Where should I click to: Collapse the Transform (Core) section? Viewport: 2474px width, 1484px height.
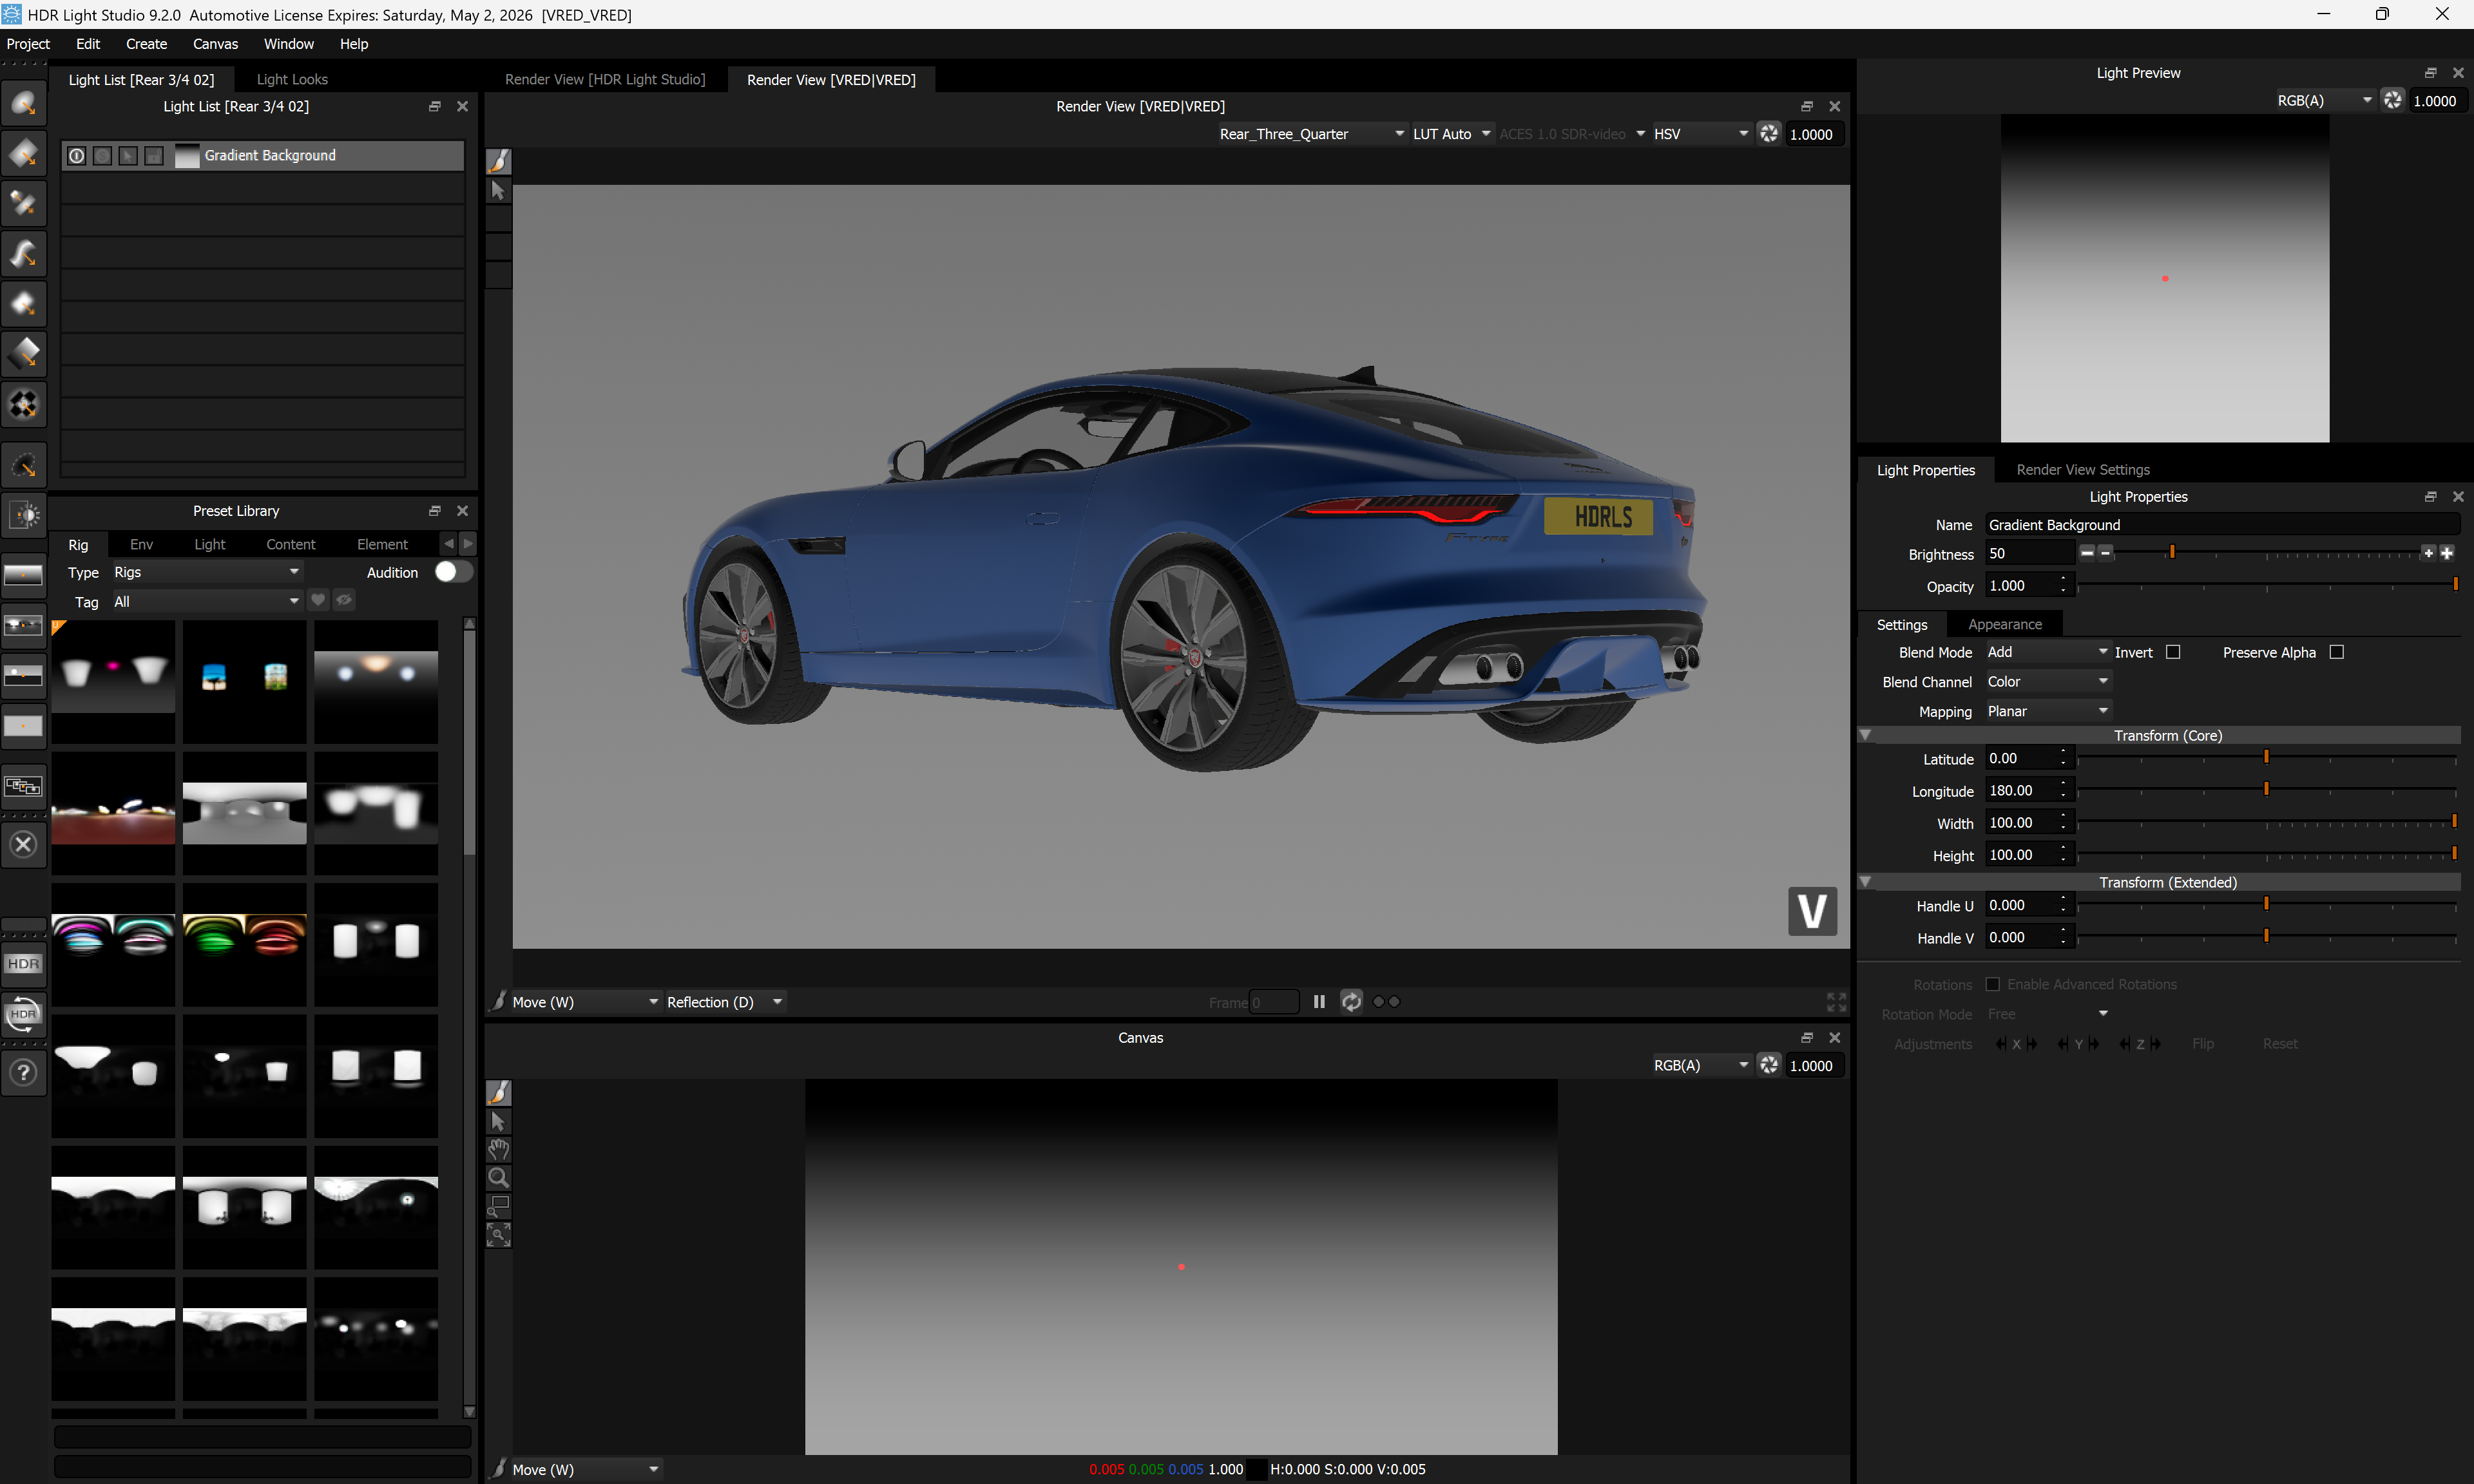pyautogui.click(x=1866, y=735)
